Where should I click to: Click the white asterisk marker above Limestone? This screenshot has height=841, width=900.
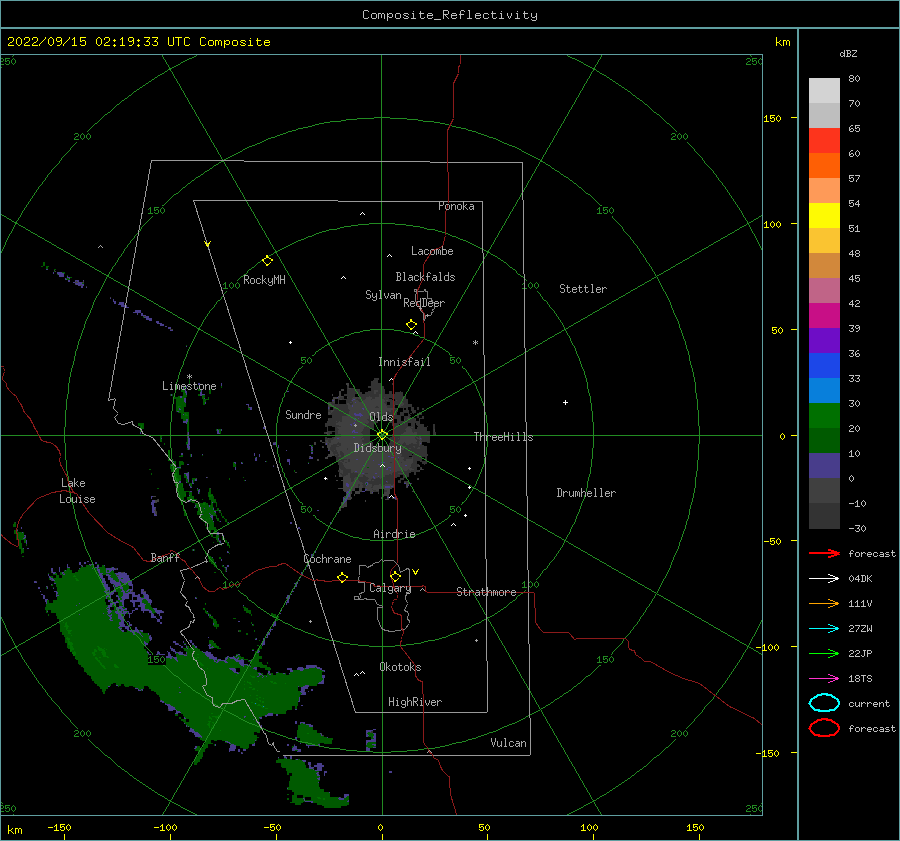click(x=189, y=377)
